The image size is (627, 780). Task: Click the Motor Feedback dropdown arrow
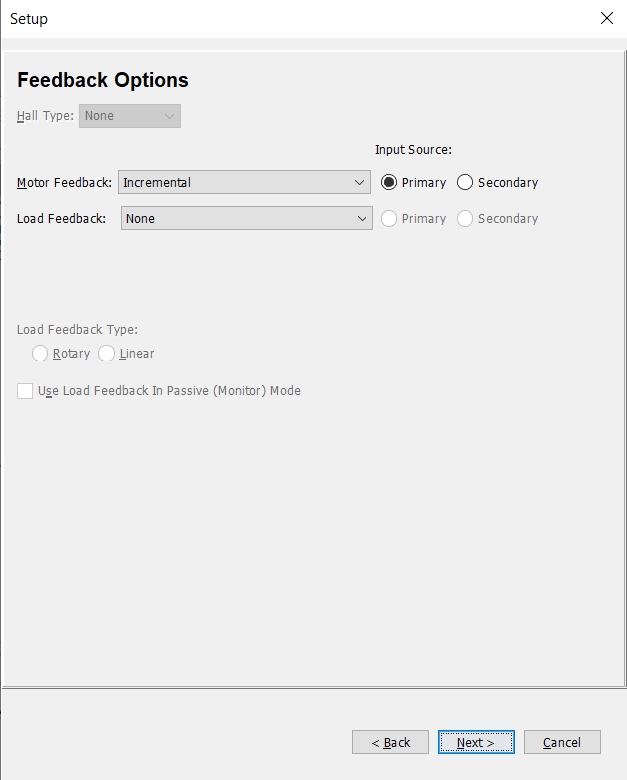pyautogui.click(x=359, y=183)
